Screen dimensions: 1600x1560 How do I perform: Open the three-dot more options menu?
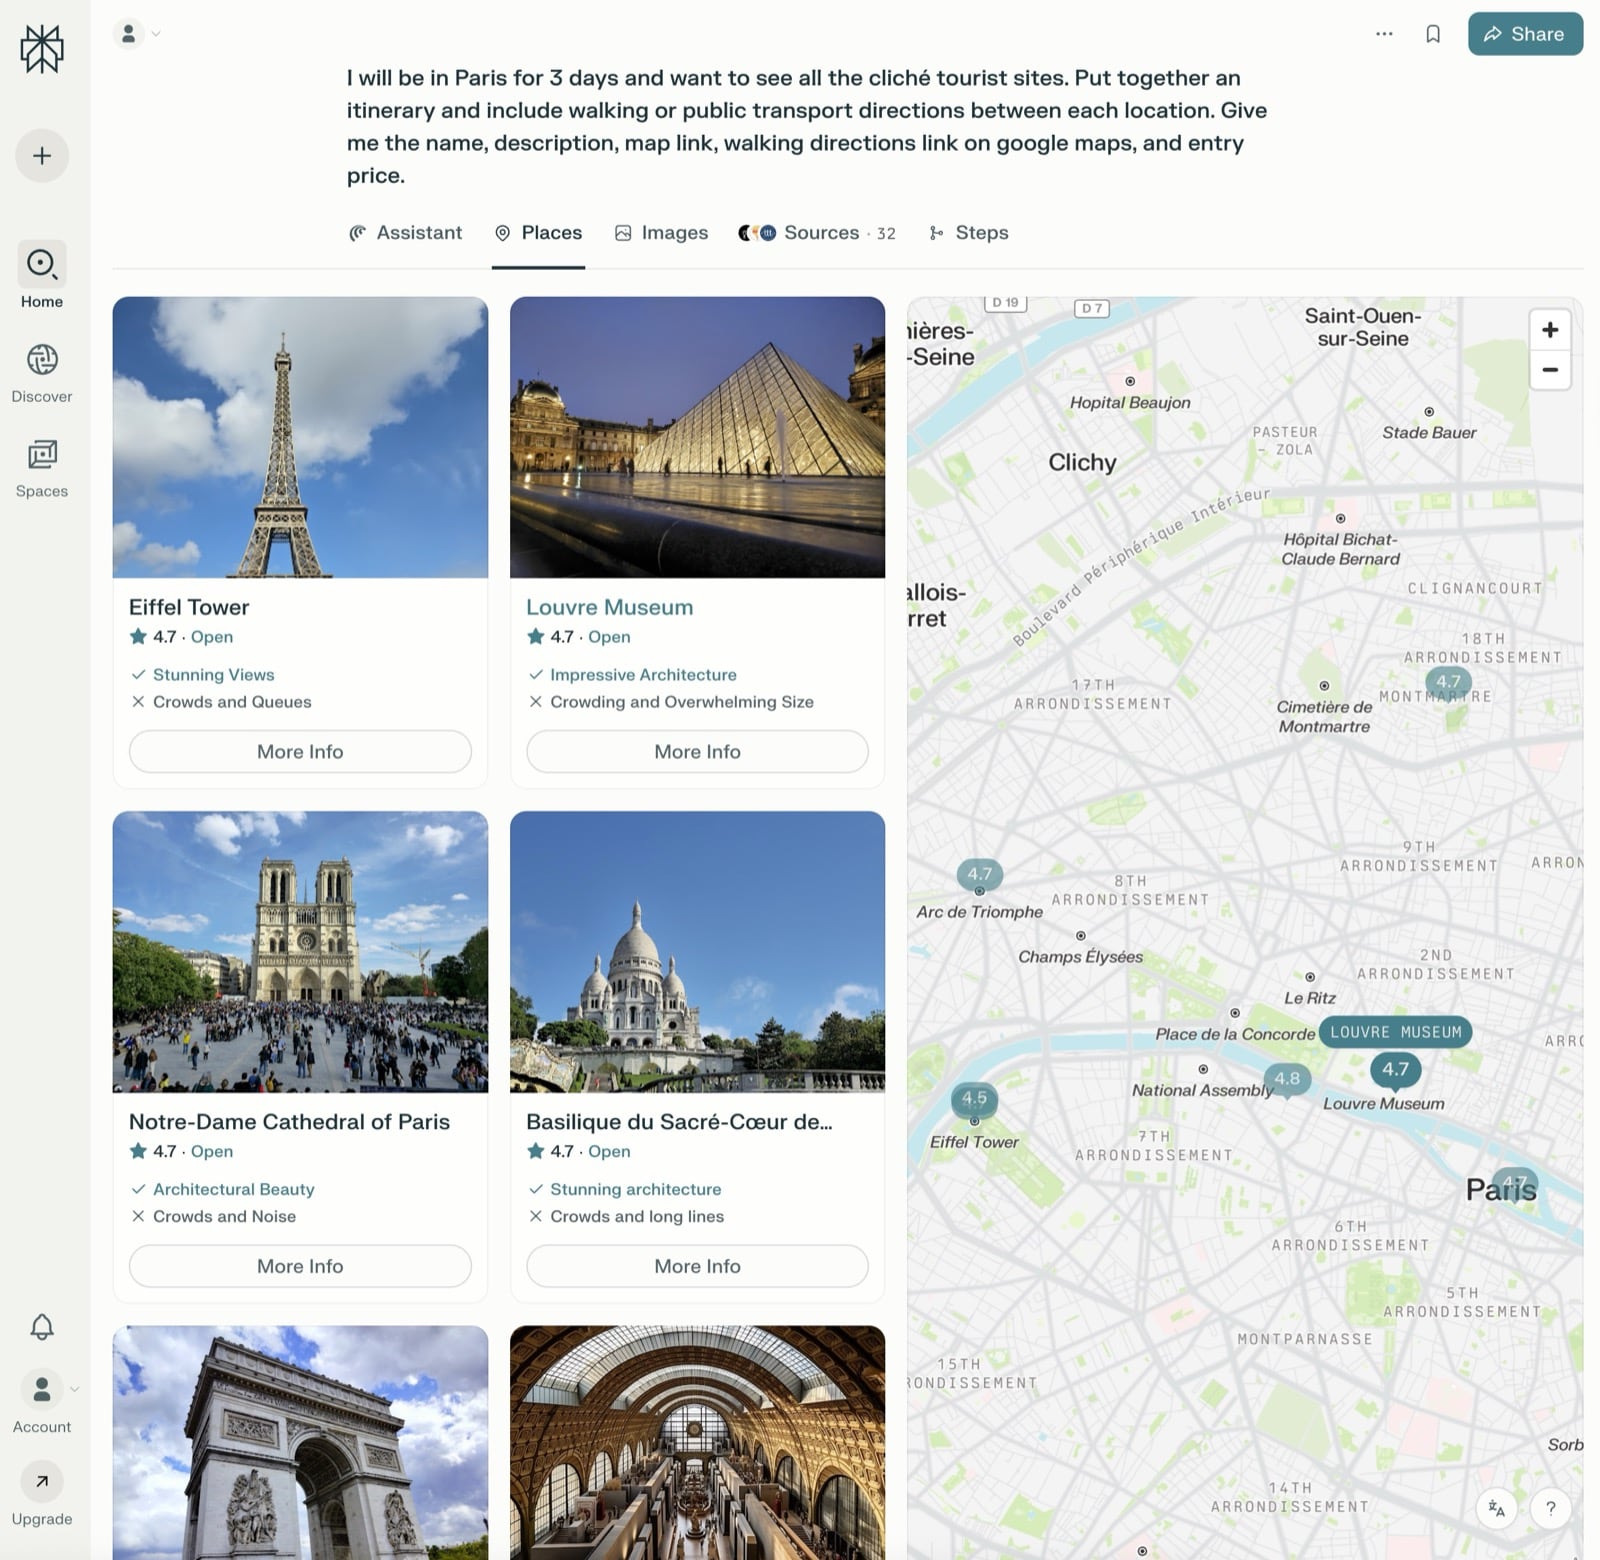click(1384, 34)
